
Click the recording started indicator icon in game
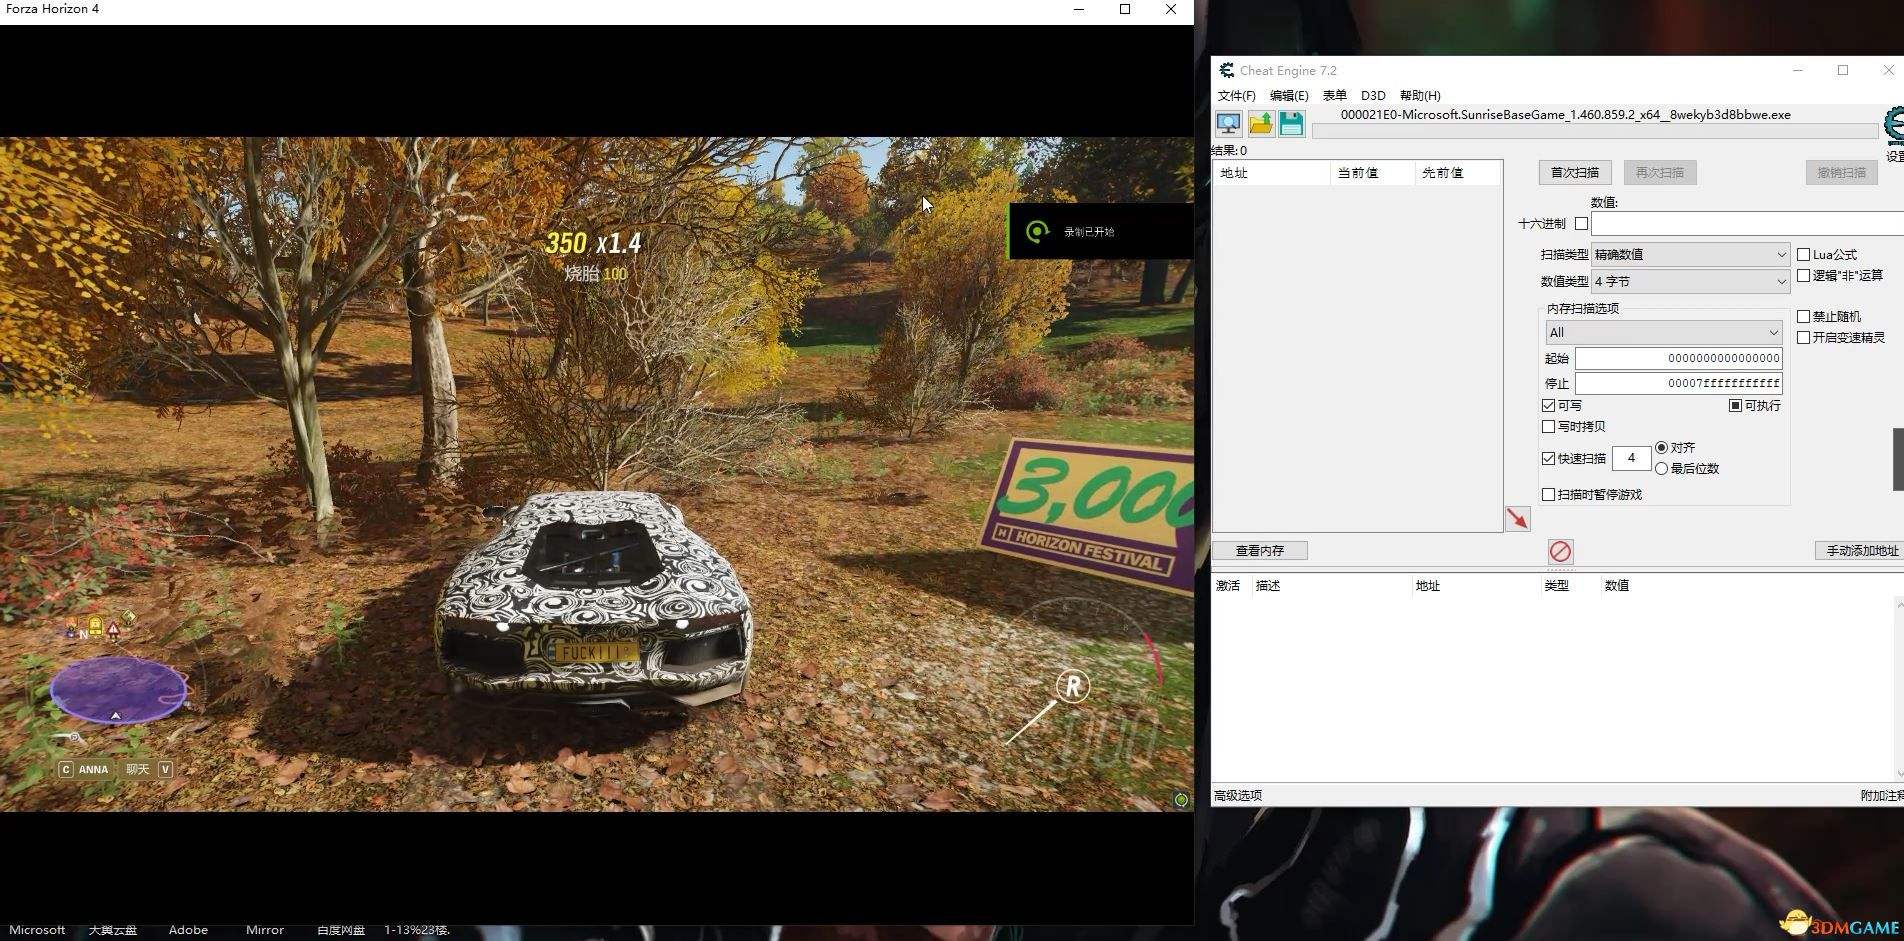1037,232
